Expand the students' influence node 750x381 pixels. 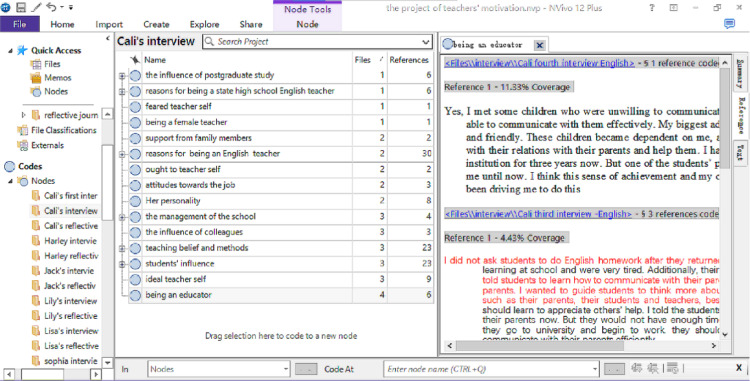point(122,264)
